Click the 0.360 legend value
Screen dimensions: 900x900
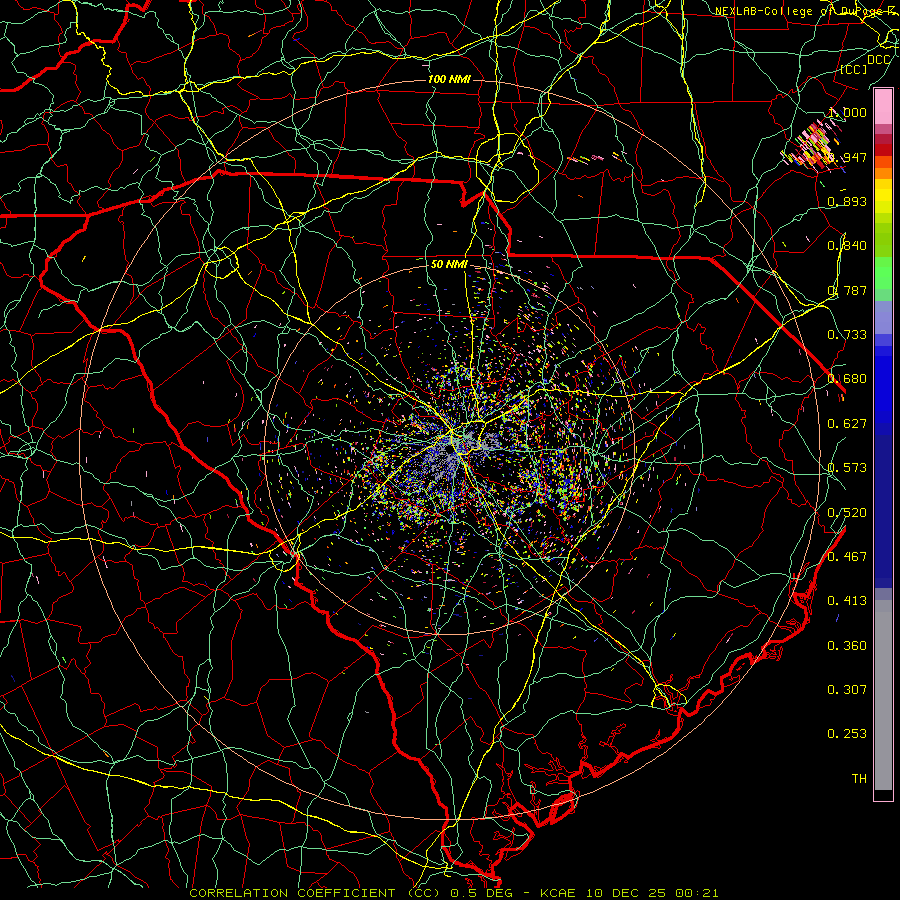847,646
